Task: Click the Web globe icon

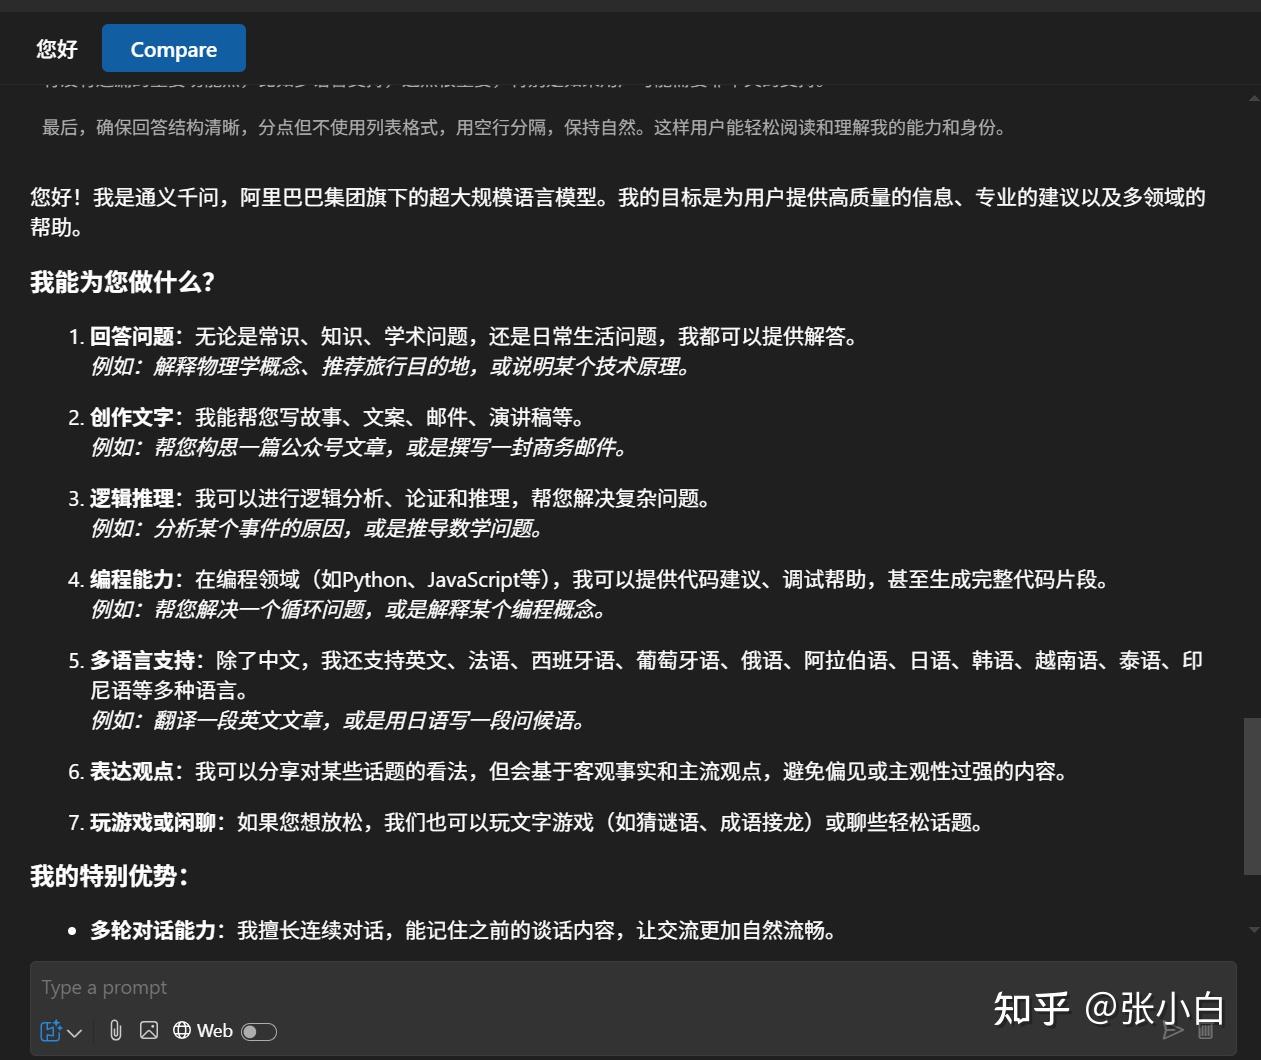Action: [182, 1030]
